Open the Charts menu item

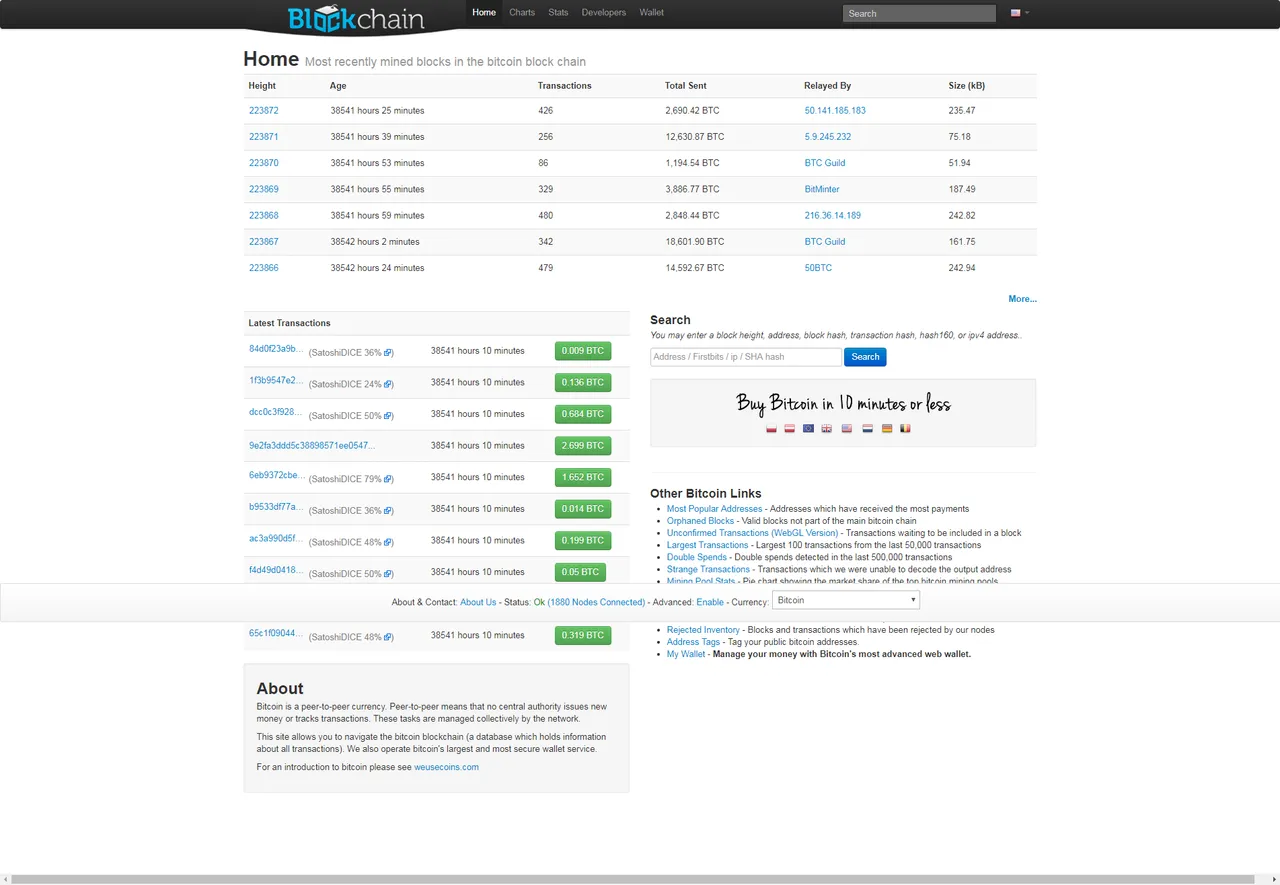click(x=522, y=13)
